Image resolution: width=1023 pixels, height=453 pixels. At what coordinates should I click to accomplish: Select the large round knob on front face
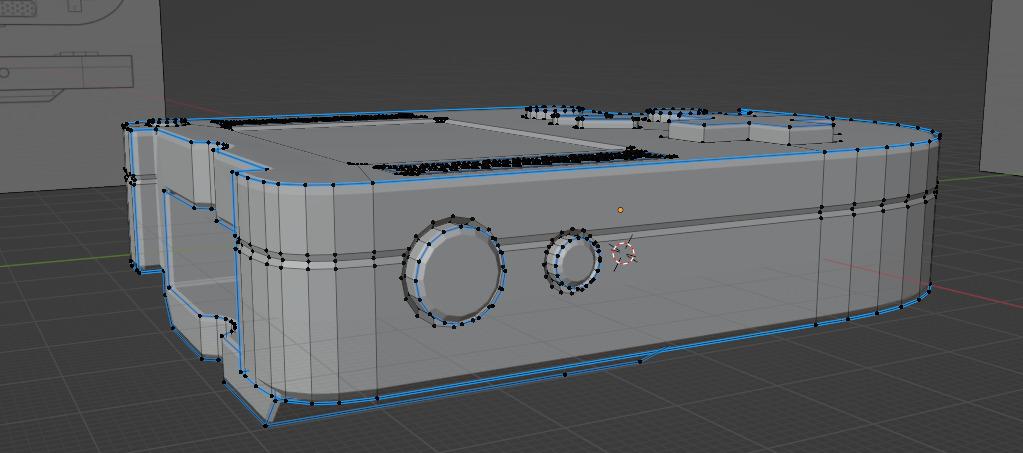click(x=455, y=272)
